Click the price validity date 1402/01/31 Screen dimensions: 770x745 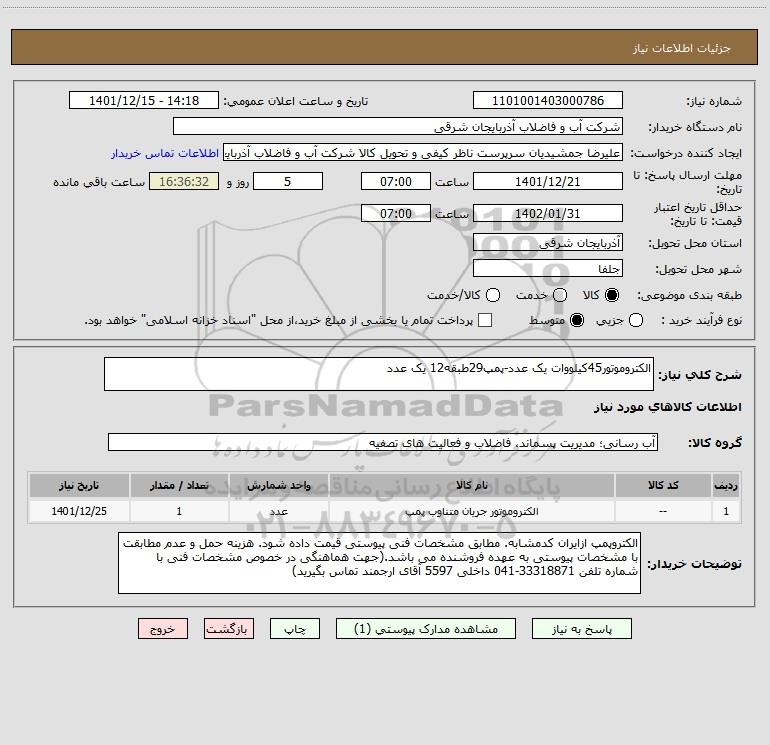click(x=548, y=213)
